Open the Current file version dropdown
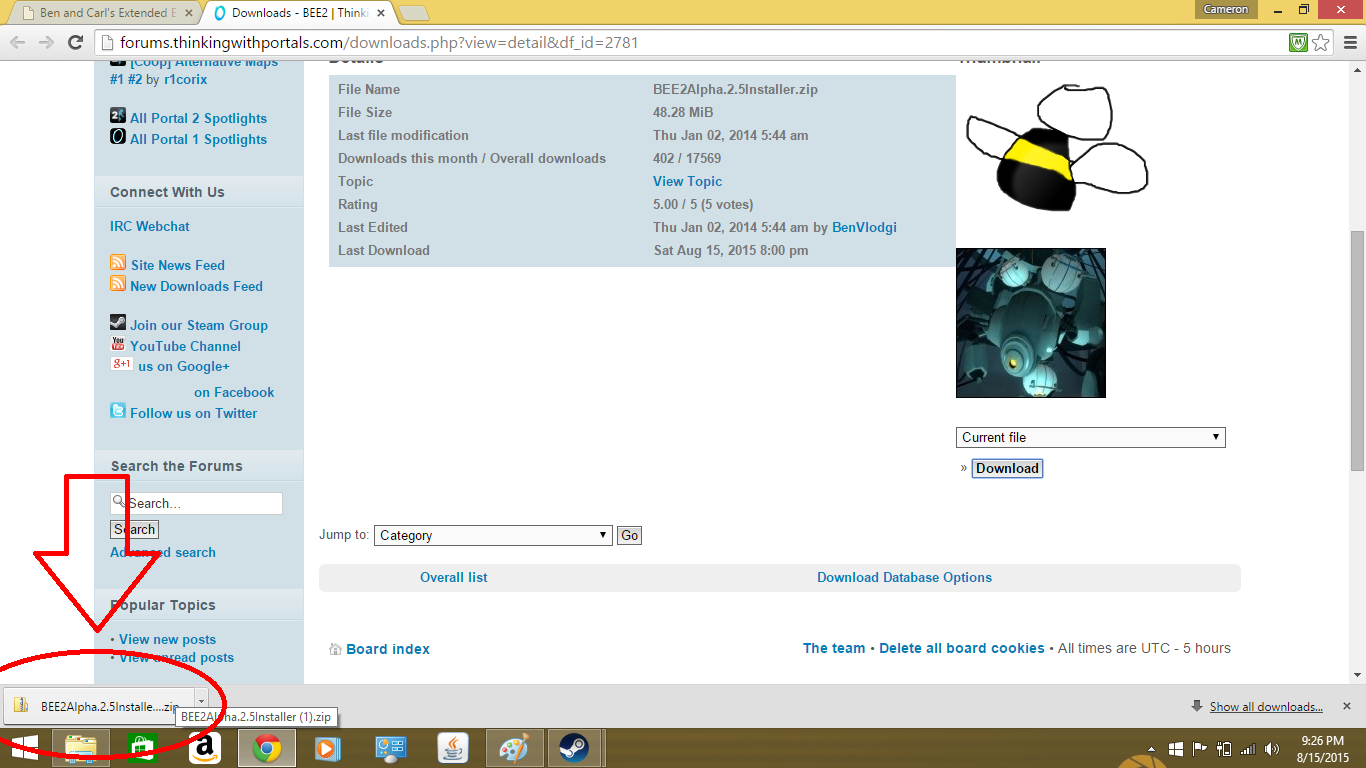This screenshot has height=768, width=1366. point(1090,437)
